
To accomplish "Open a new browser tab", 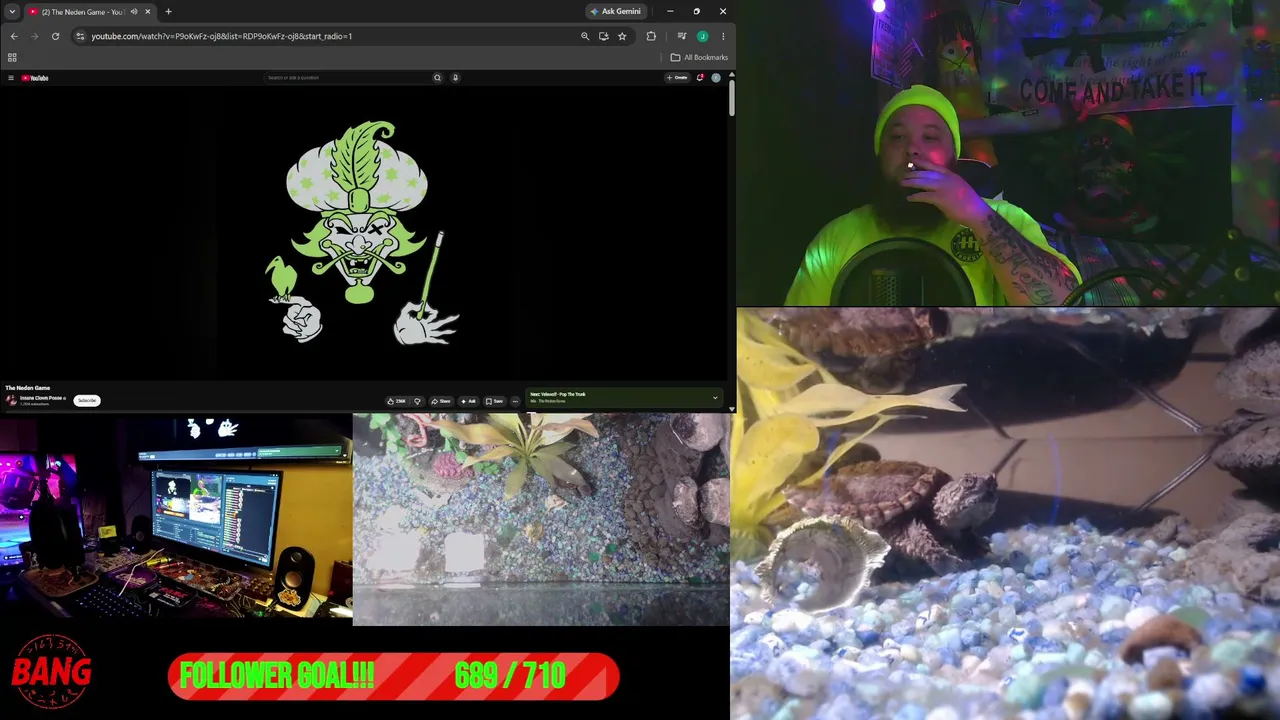I will coord(168,12).
